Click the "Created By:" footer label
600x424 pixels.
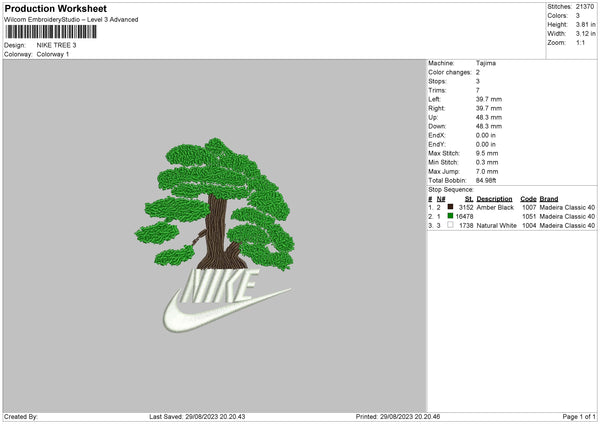tap(21, 417)
